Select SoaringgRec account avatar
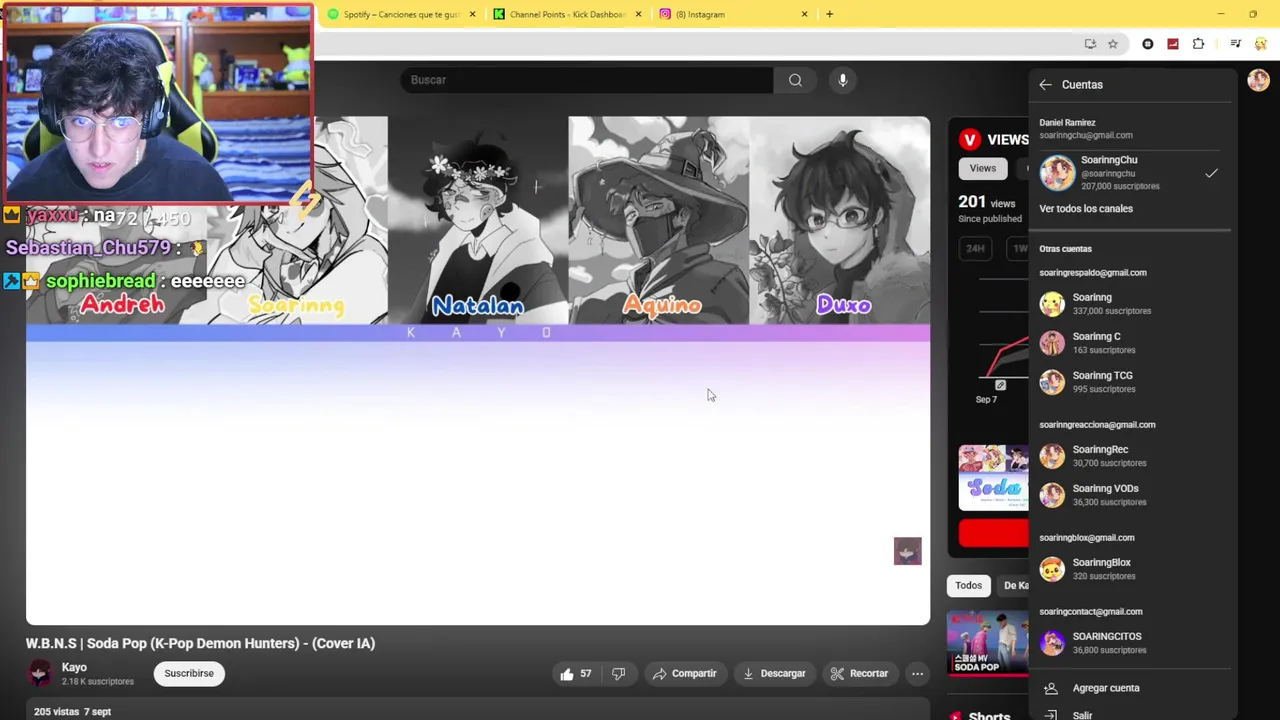The width and height of the screenshot is (1280, 720). [x=1052, y=456]
